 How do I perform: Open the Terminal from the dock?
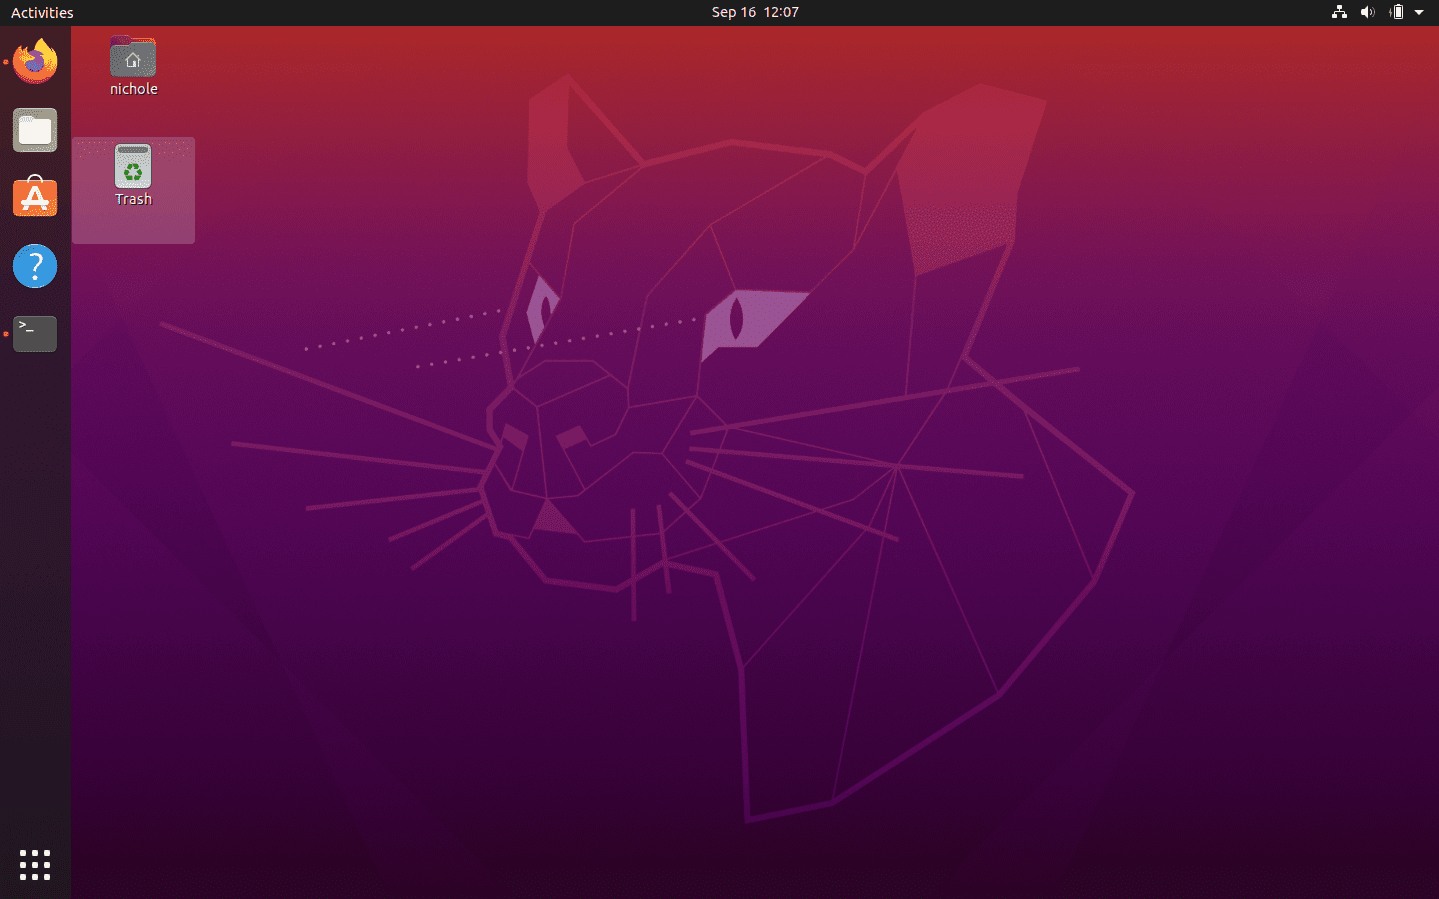point(35,334)
